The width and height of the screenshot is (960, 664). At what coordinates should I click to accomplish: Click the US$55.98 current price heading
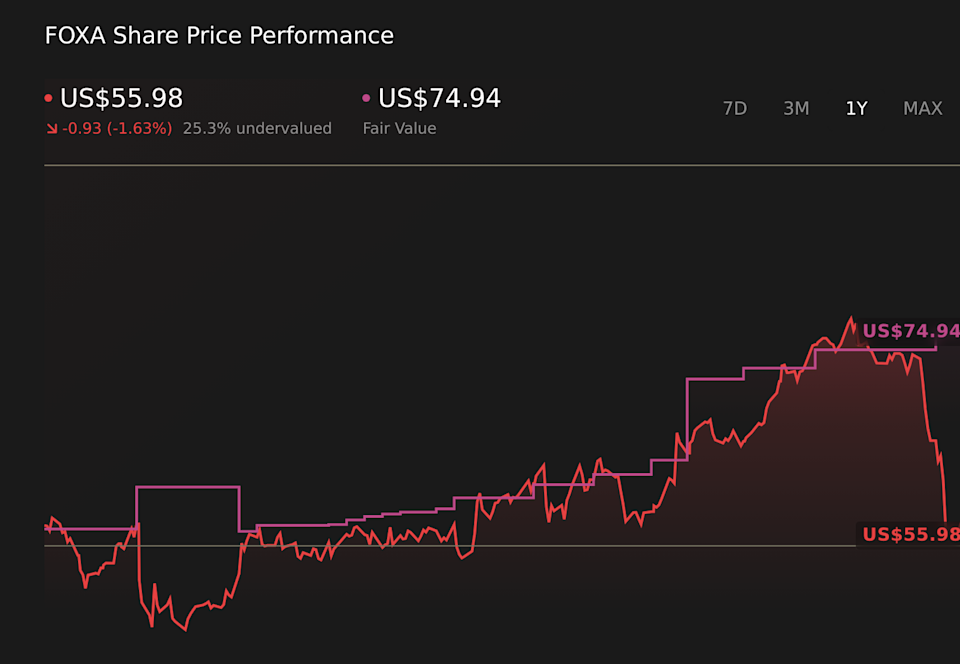click(x=120, y=98)
